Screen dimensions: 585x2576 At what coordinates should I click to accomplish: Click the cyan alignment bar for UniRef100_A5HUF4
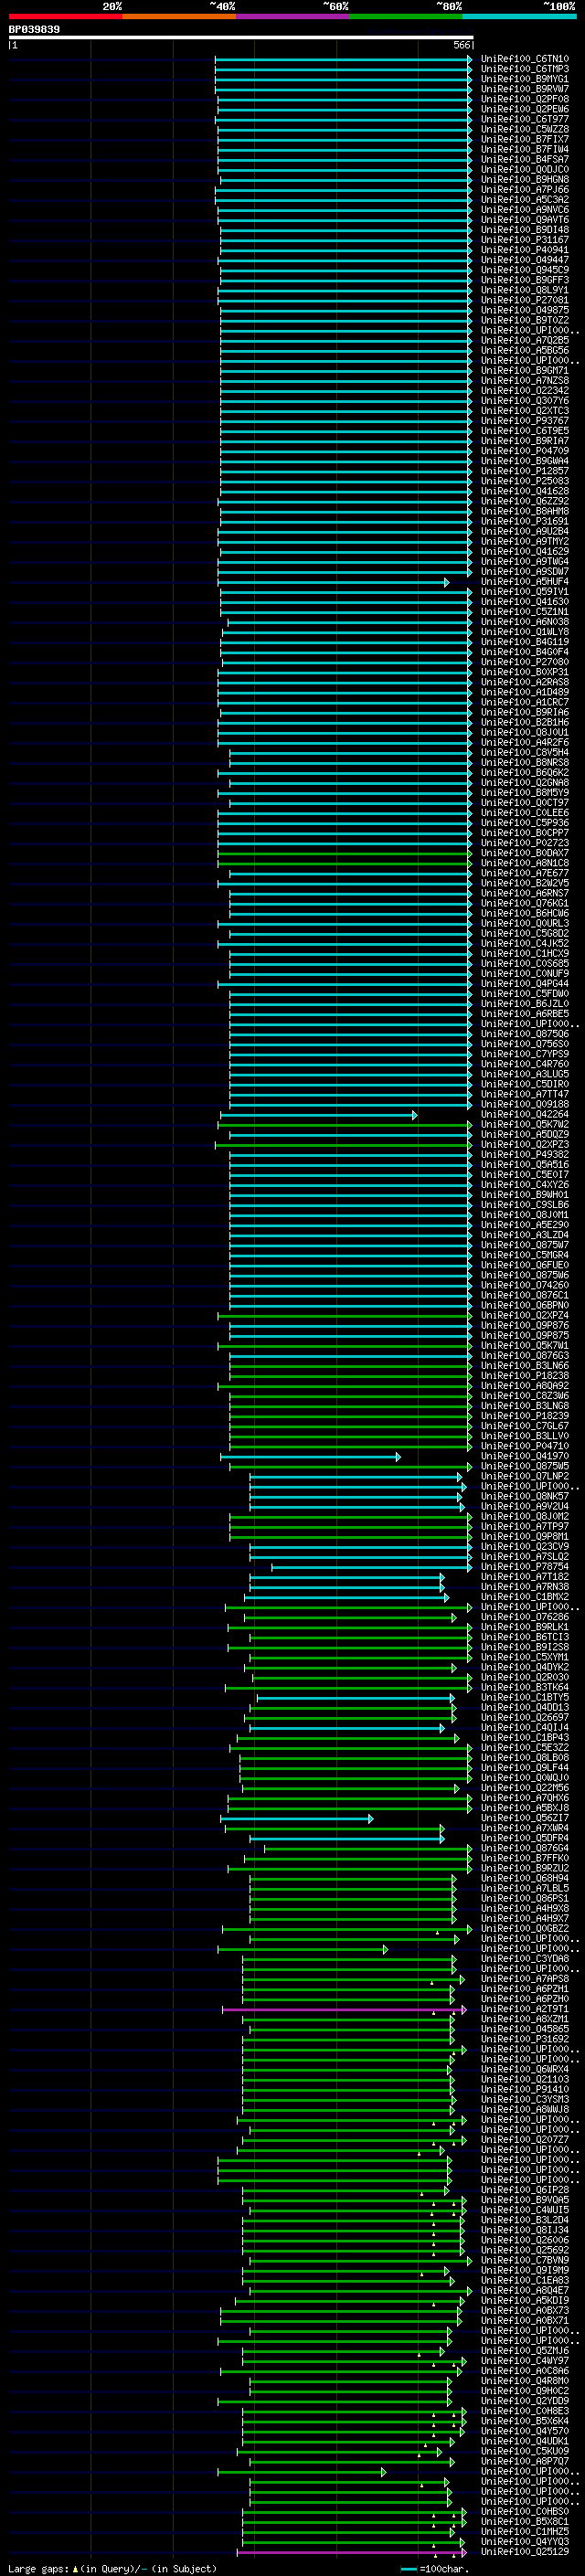(x=333, y=582)
